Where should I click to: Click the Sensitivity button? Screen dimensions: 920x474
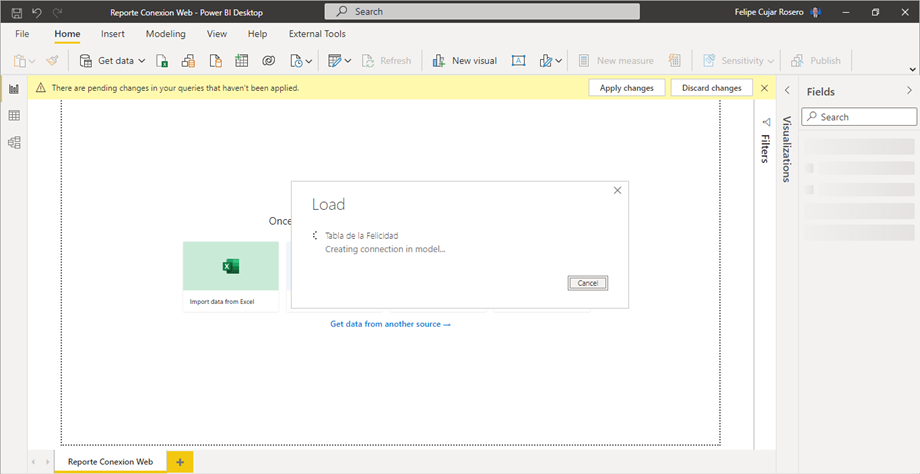738,60
